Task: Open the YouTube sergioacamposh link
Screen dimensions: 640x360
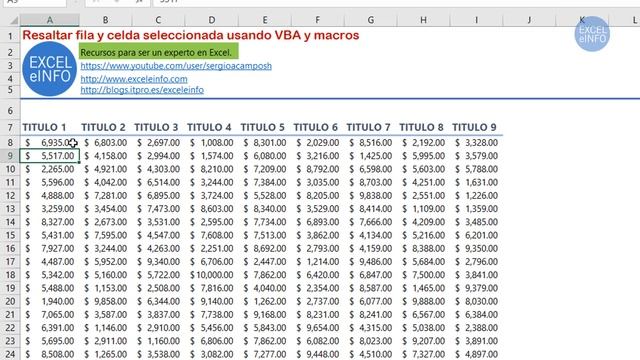Action: pos(176,66)
